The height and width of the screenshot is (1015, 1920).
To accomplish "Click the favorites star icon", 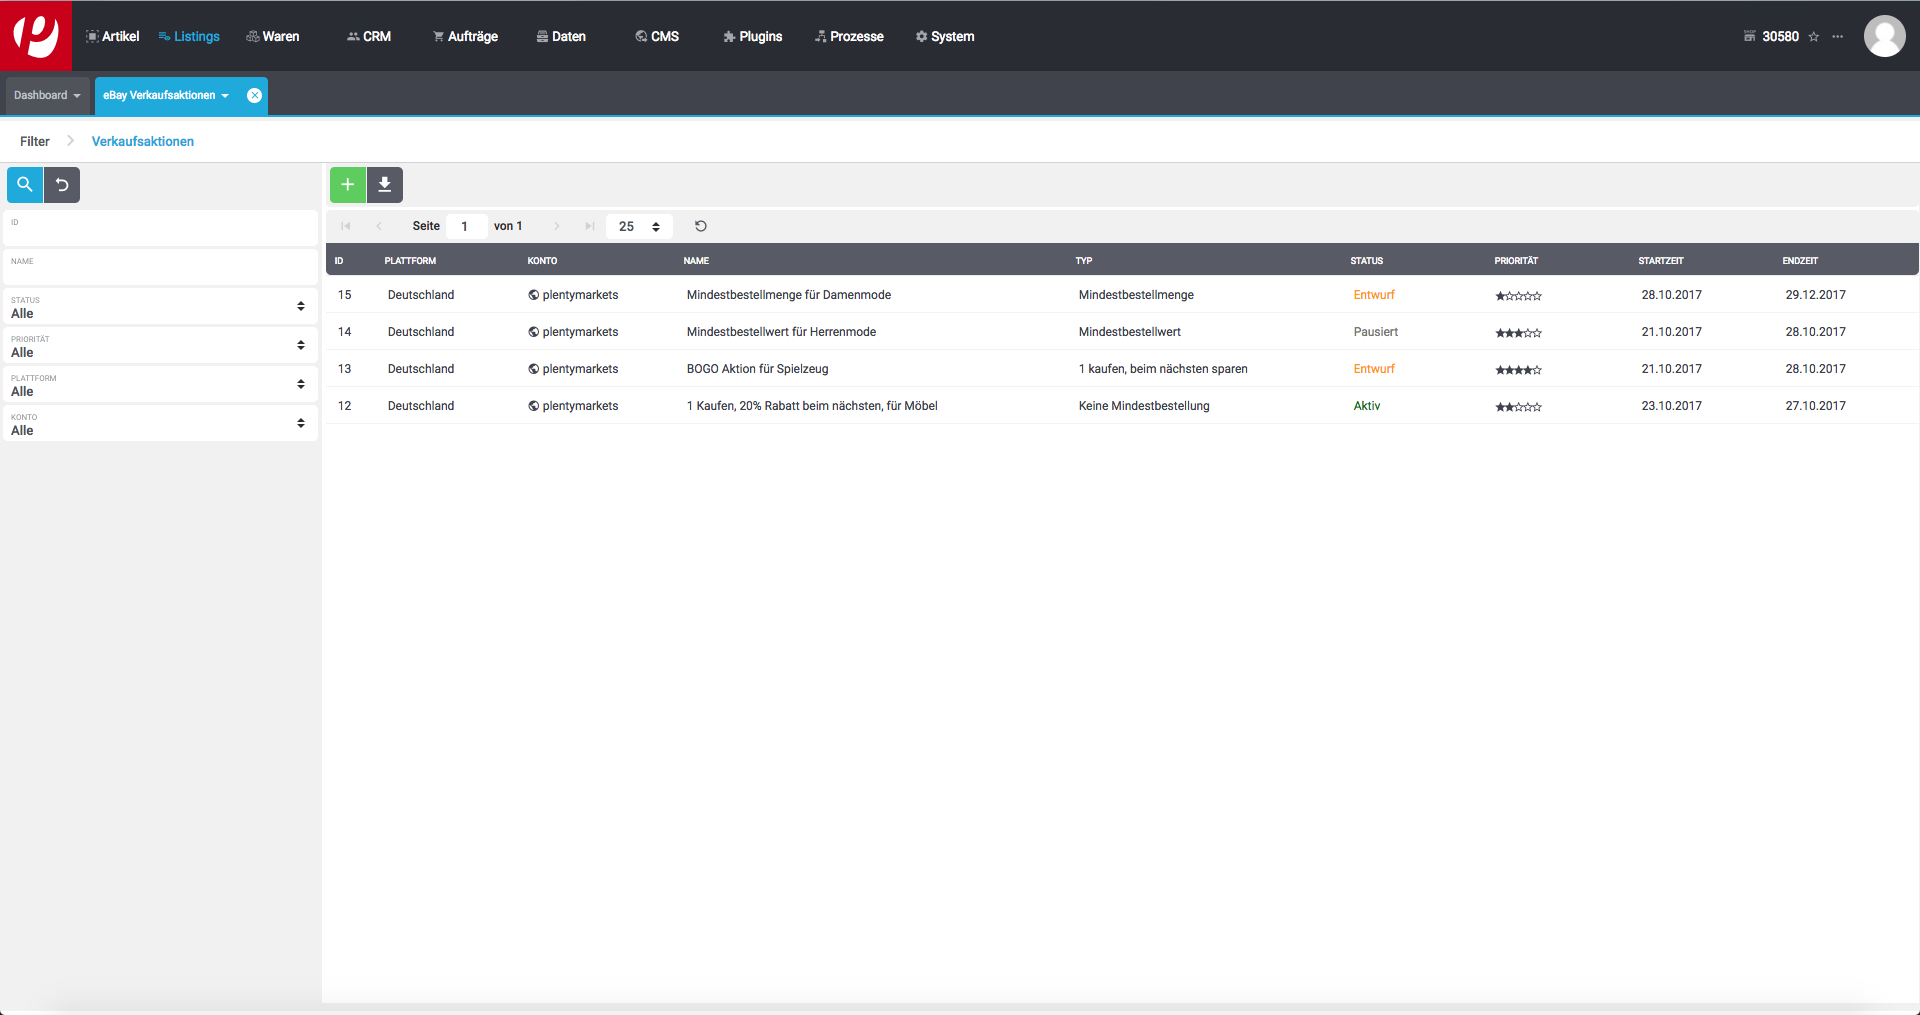I will (x=1813, y=36).
